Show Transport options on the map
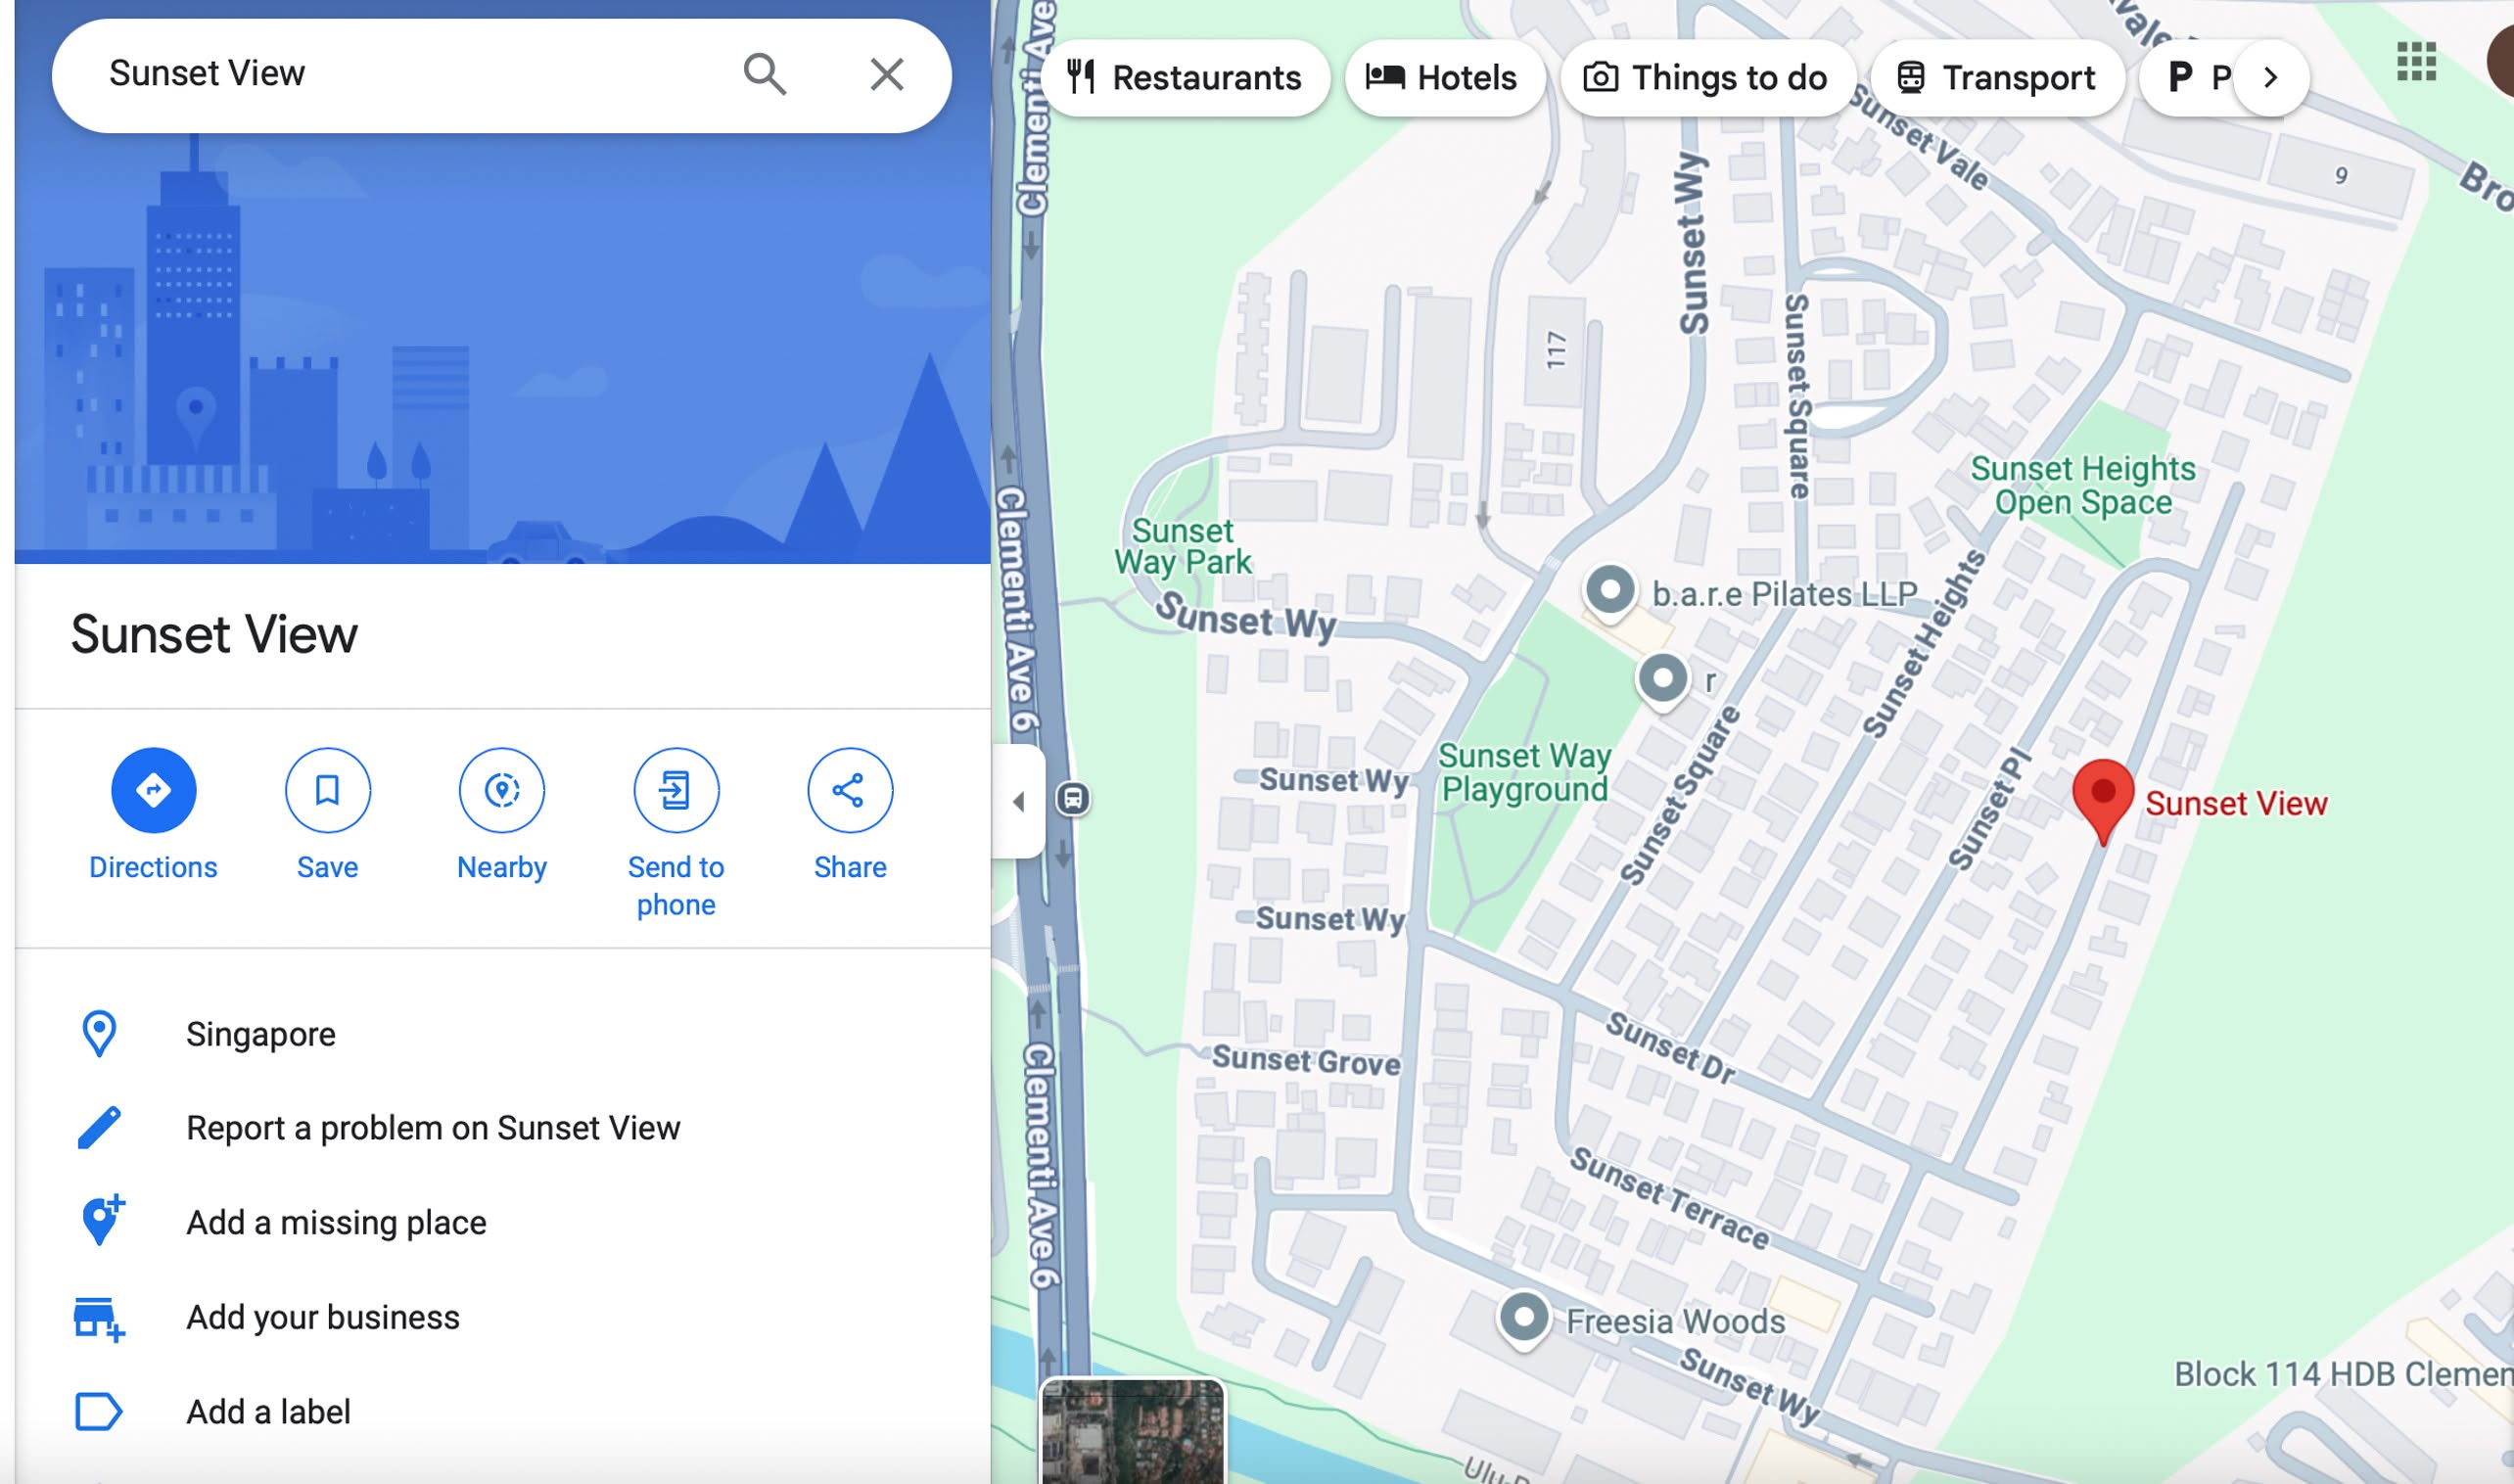Image resolution: width=2514 pixels, height=1484 pixels. pyautogui.click(x=1996, y=78)
